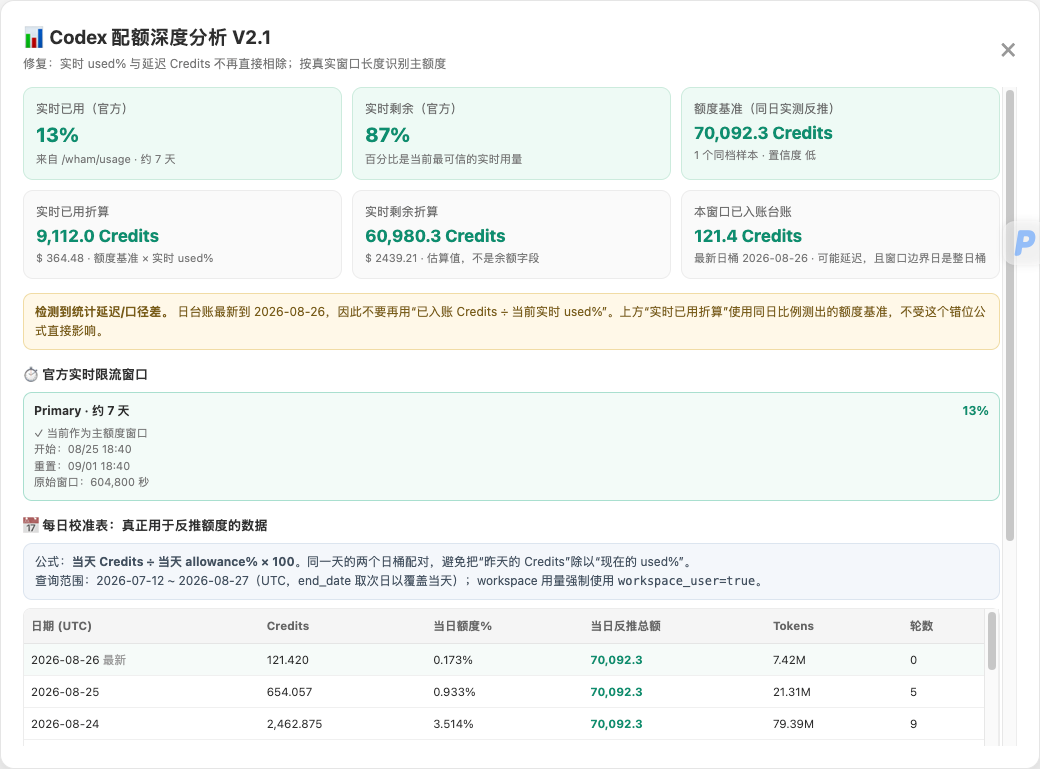Click the 13% value in Primary window
Viewport: 1040px width, 769px height.
coord(975,411)
